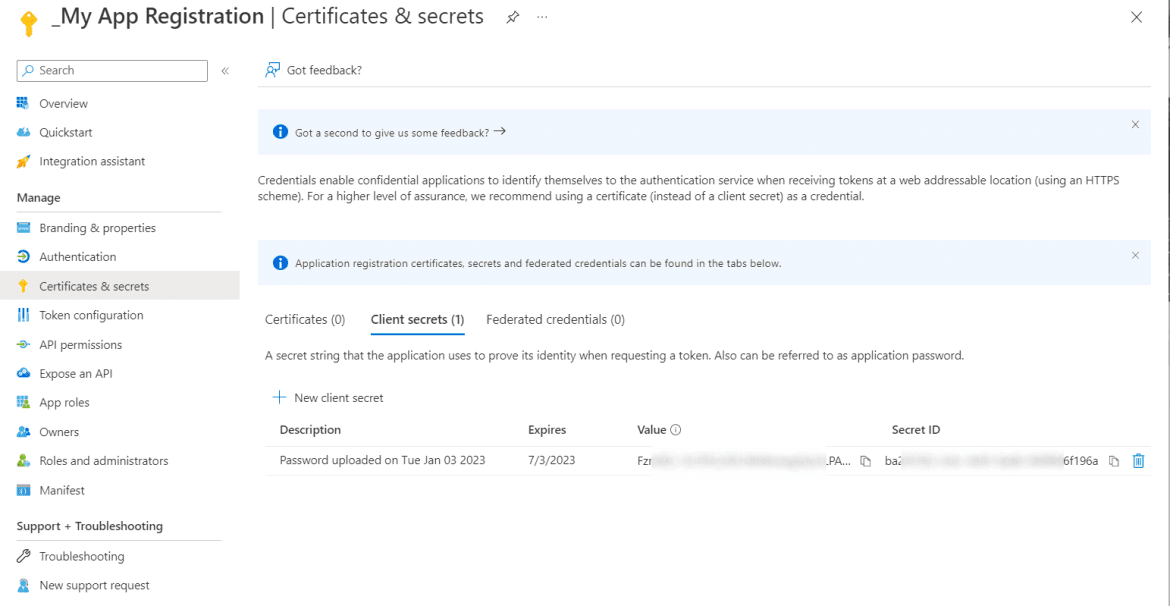Click the Roles and administrators icon

pos(23,460)
